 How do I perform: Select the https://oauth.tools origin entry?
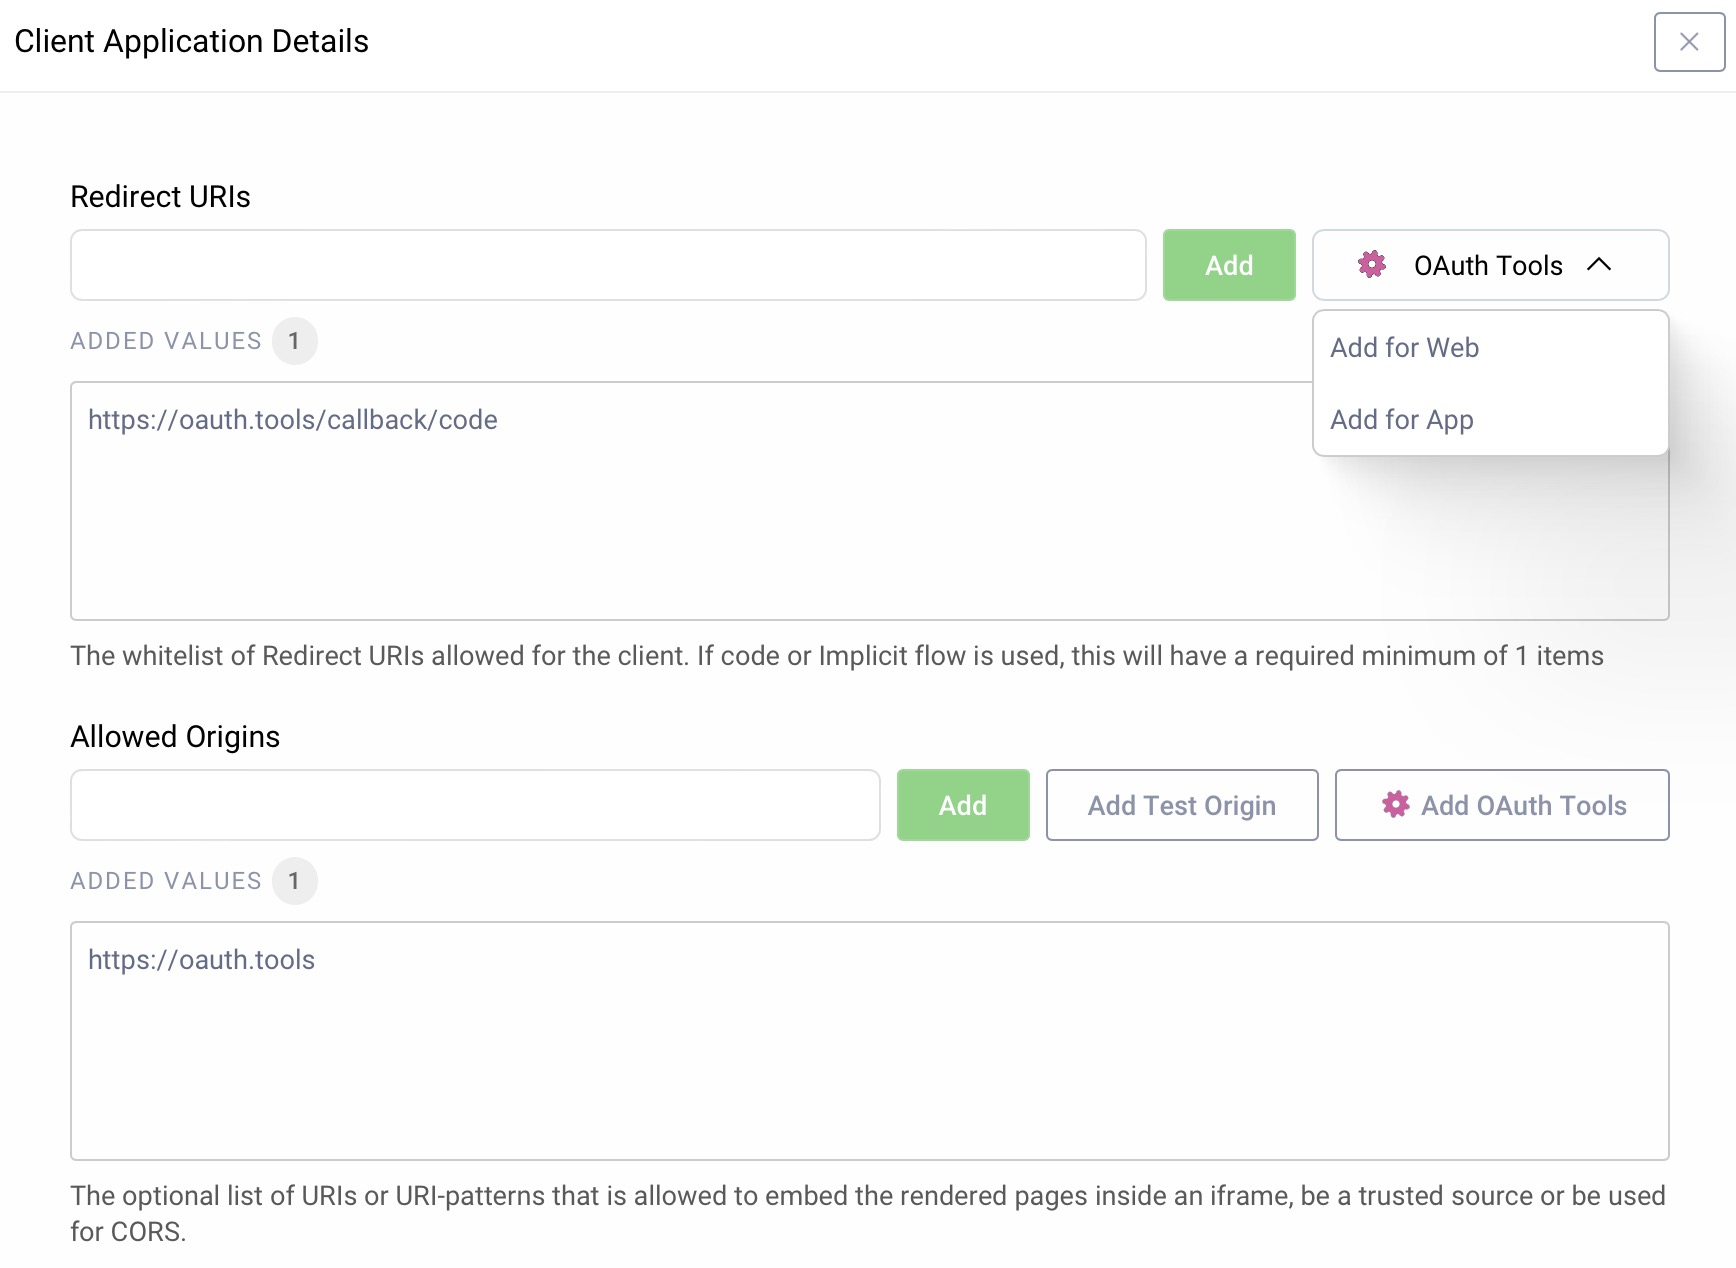pyautogui.click(x=202, y=960)
